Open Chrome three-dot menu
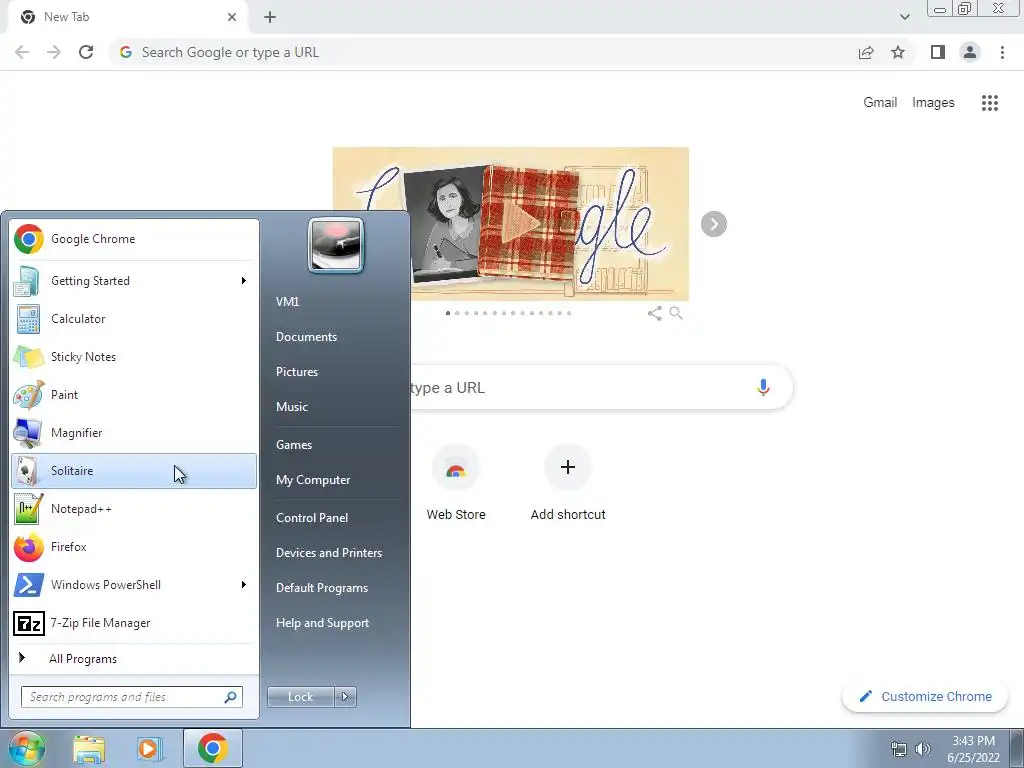 [1002, 52]
